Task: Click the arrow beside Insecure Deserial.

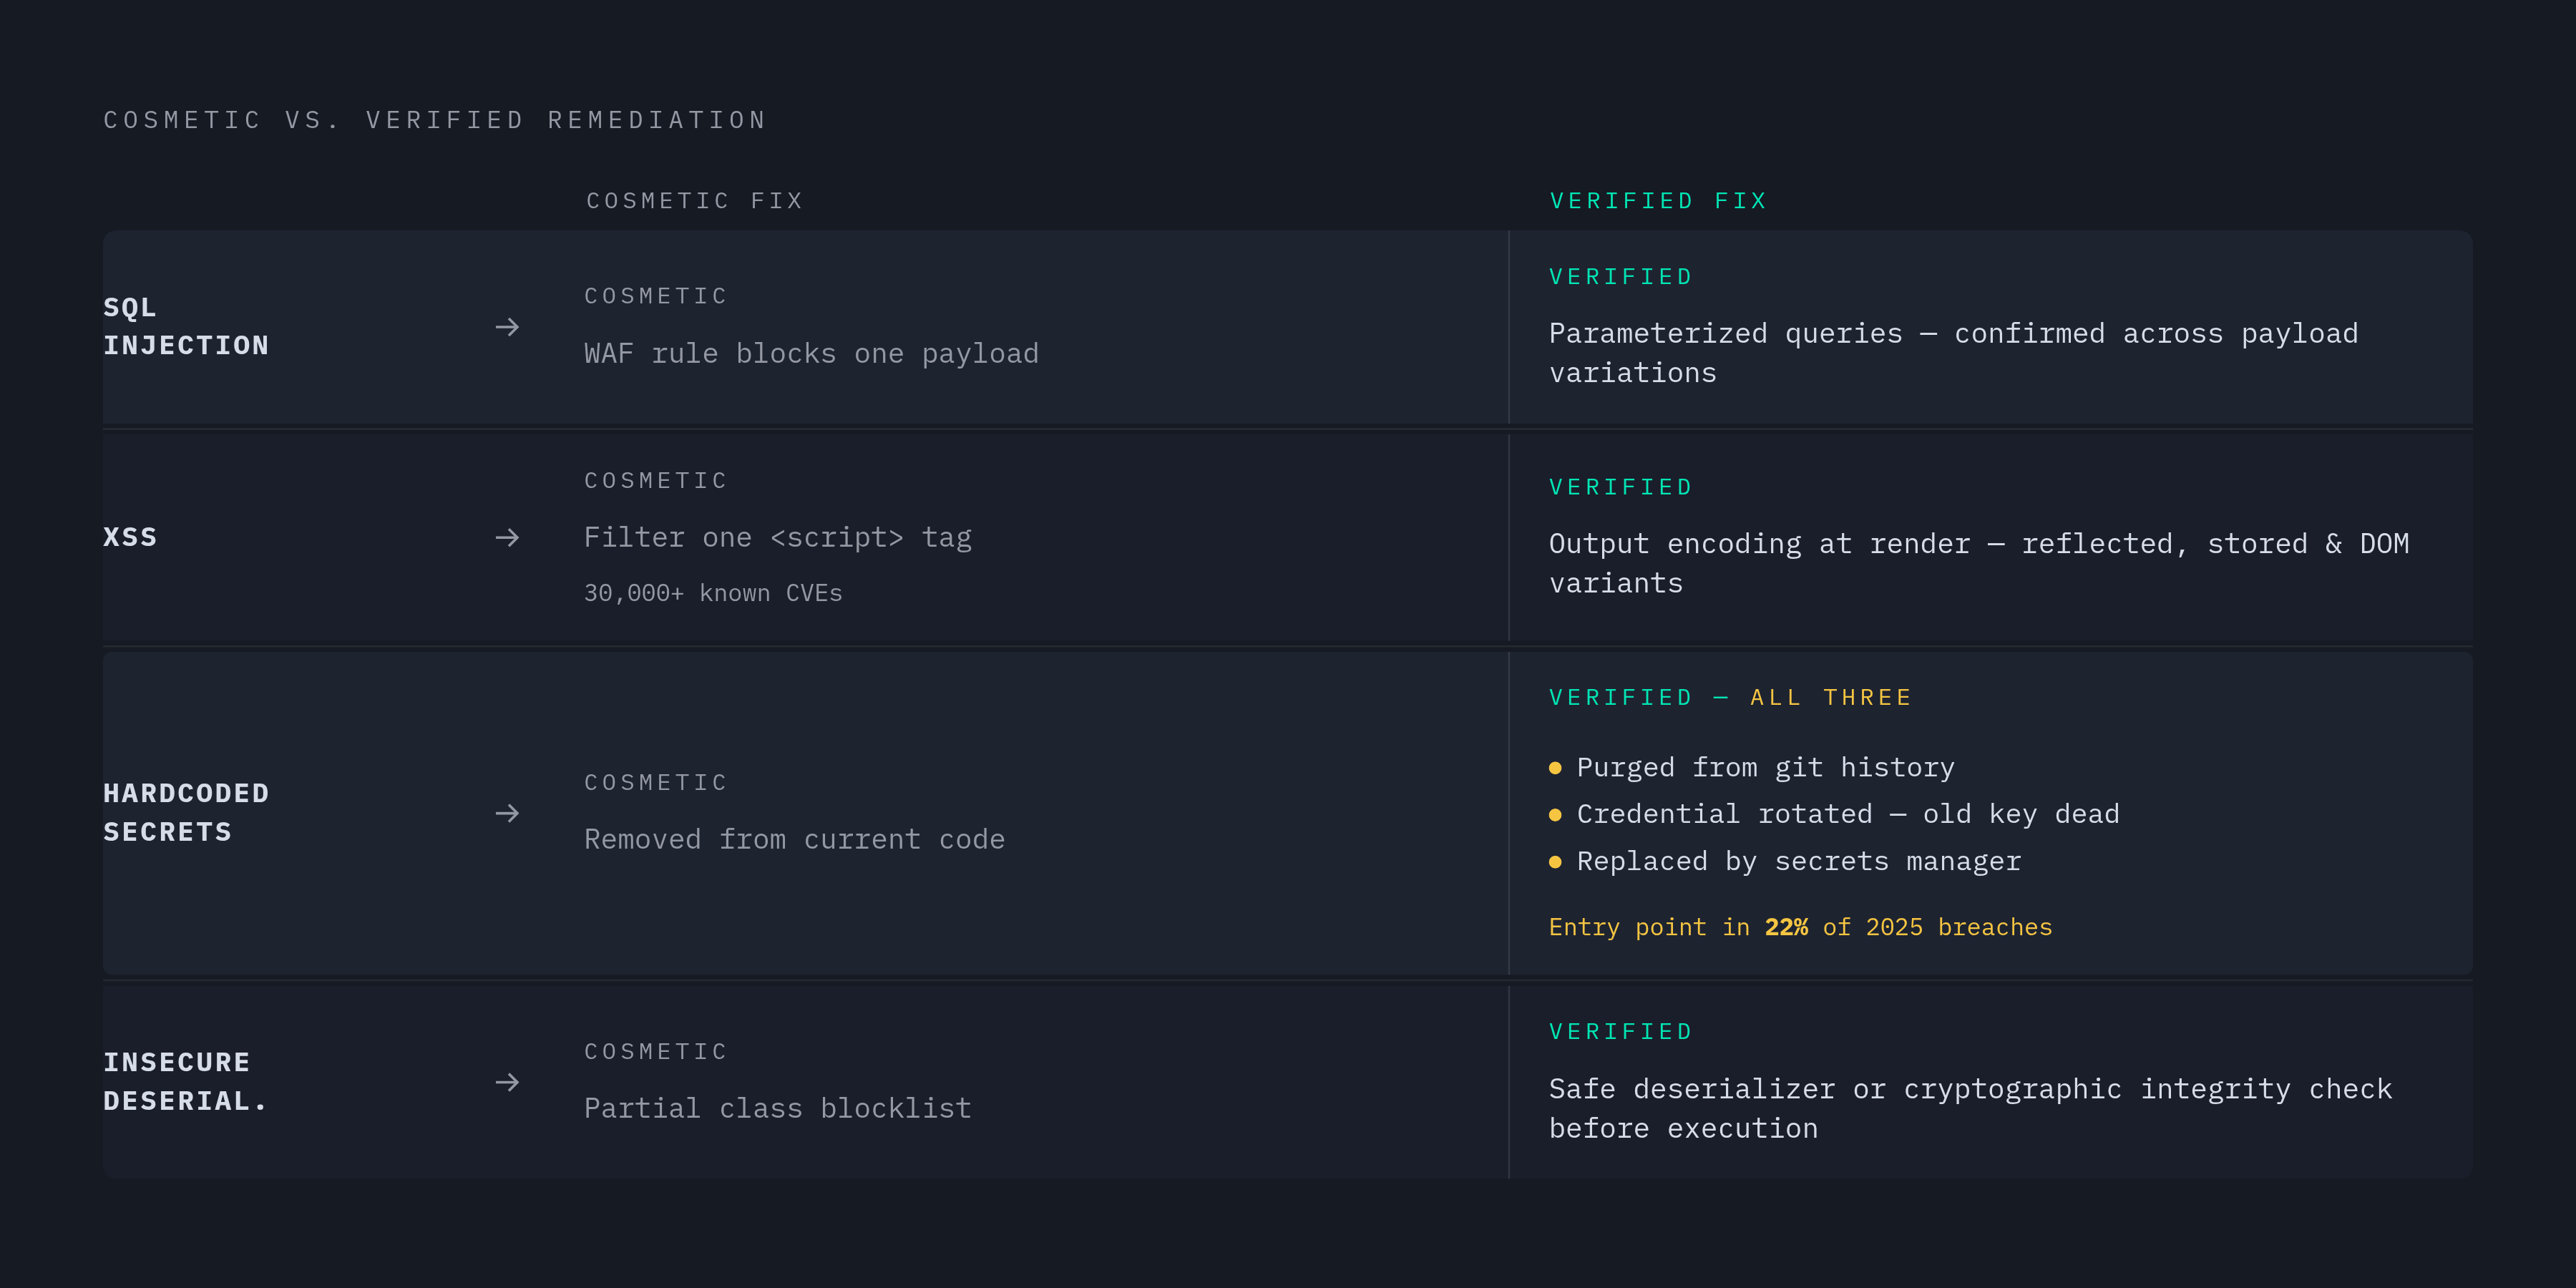Action: click(507, 1082)
